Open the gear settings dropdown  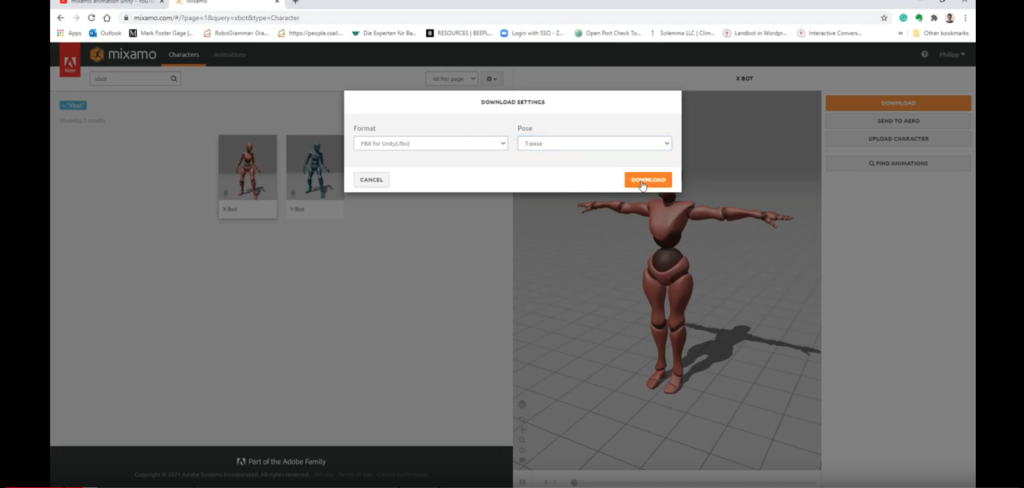coord(491,78)
